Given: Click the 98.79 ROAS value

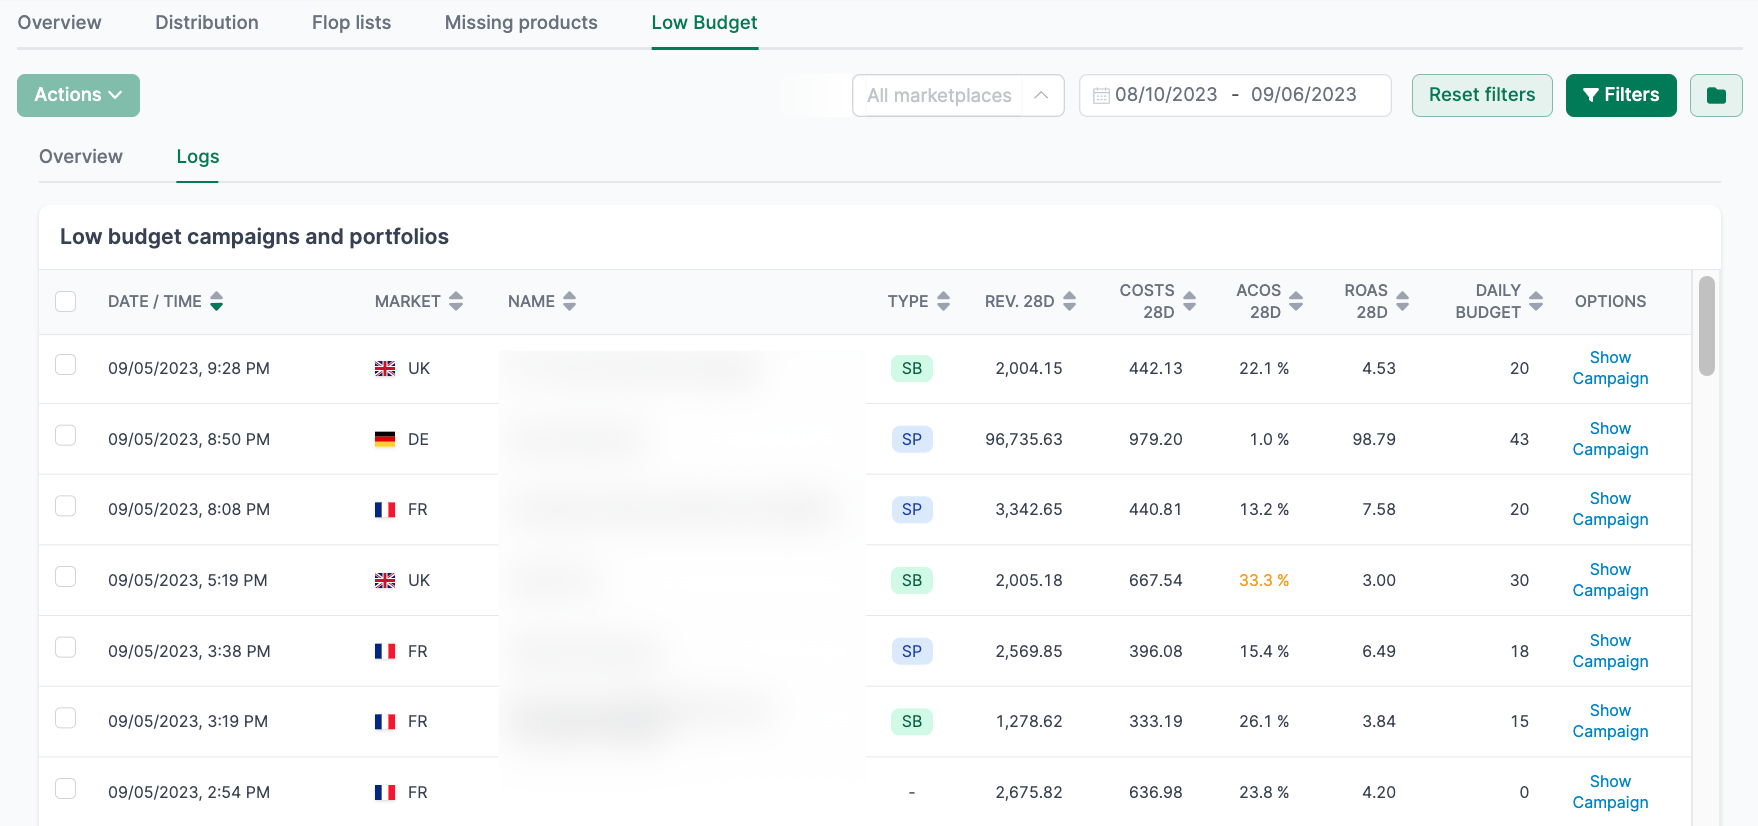Looking at the screenshot, I should pos(1374,439).
